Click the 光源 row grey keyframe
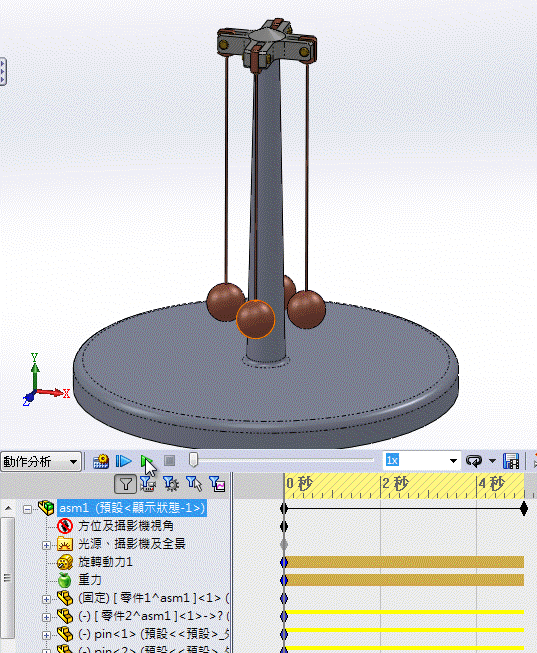 pos(284,544)
